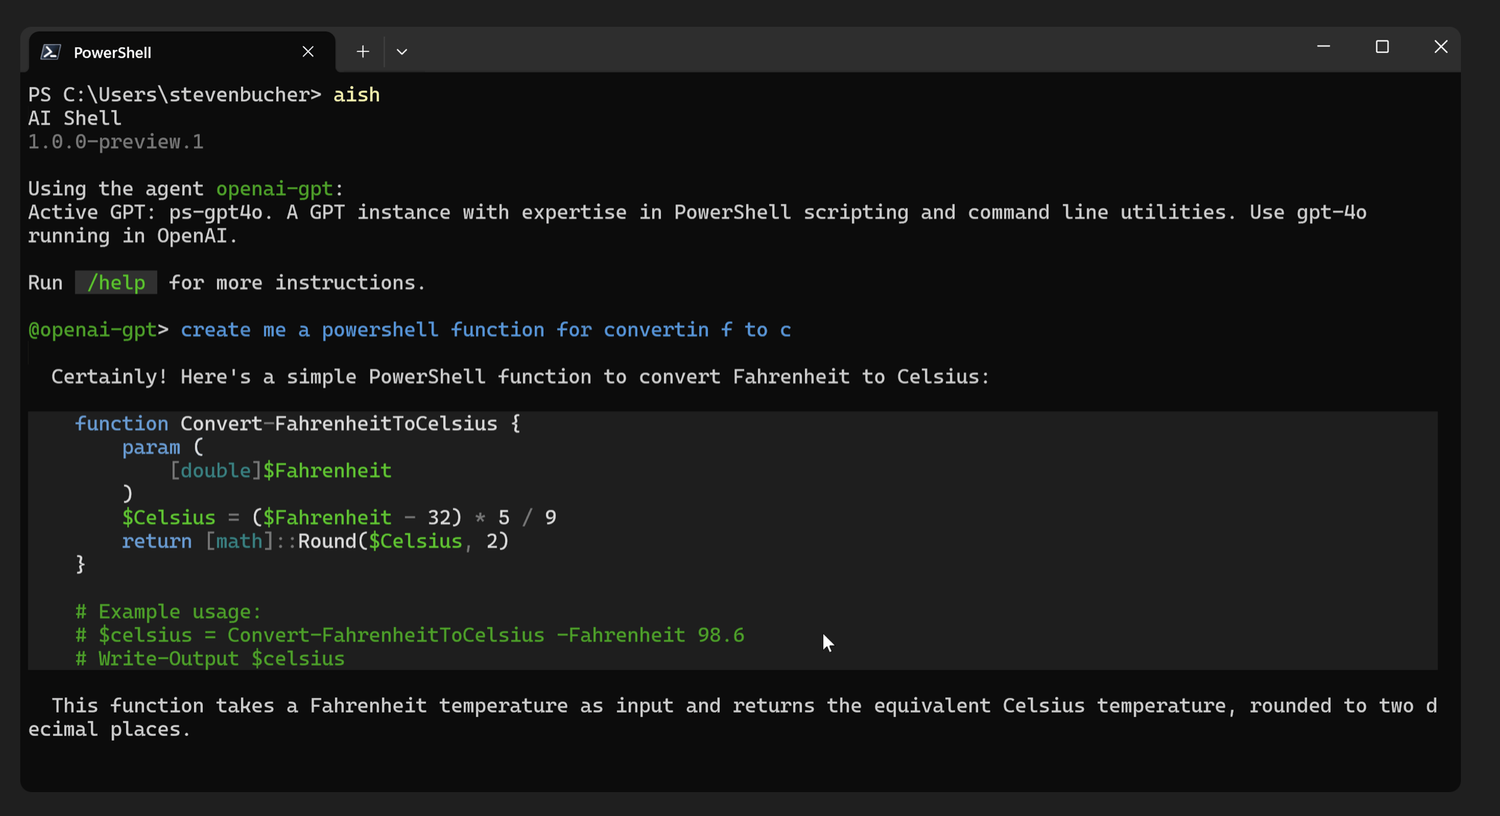
Task: Click the PowerShell icon in the tab
Action: [51, 52]
